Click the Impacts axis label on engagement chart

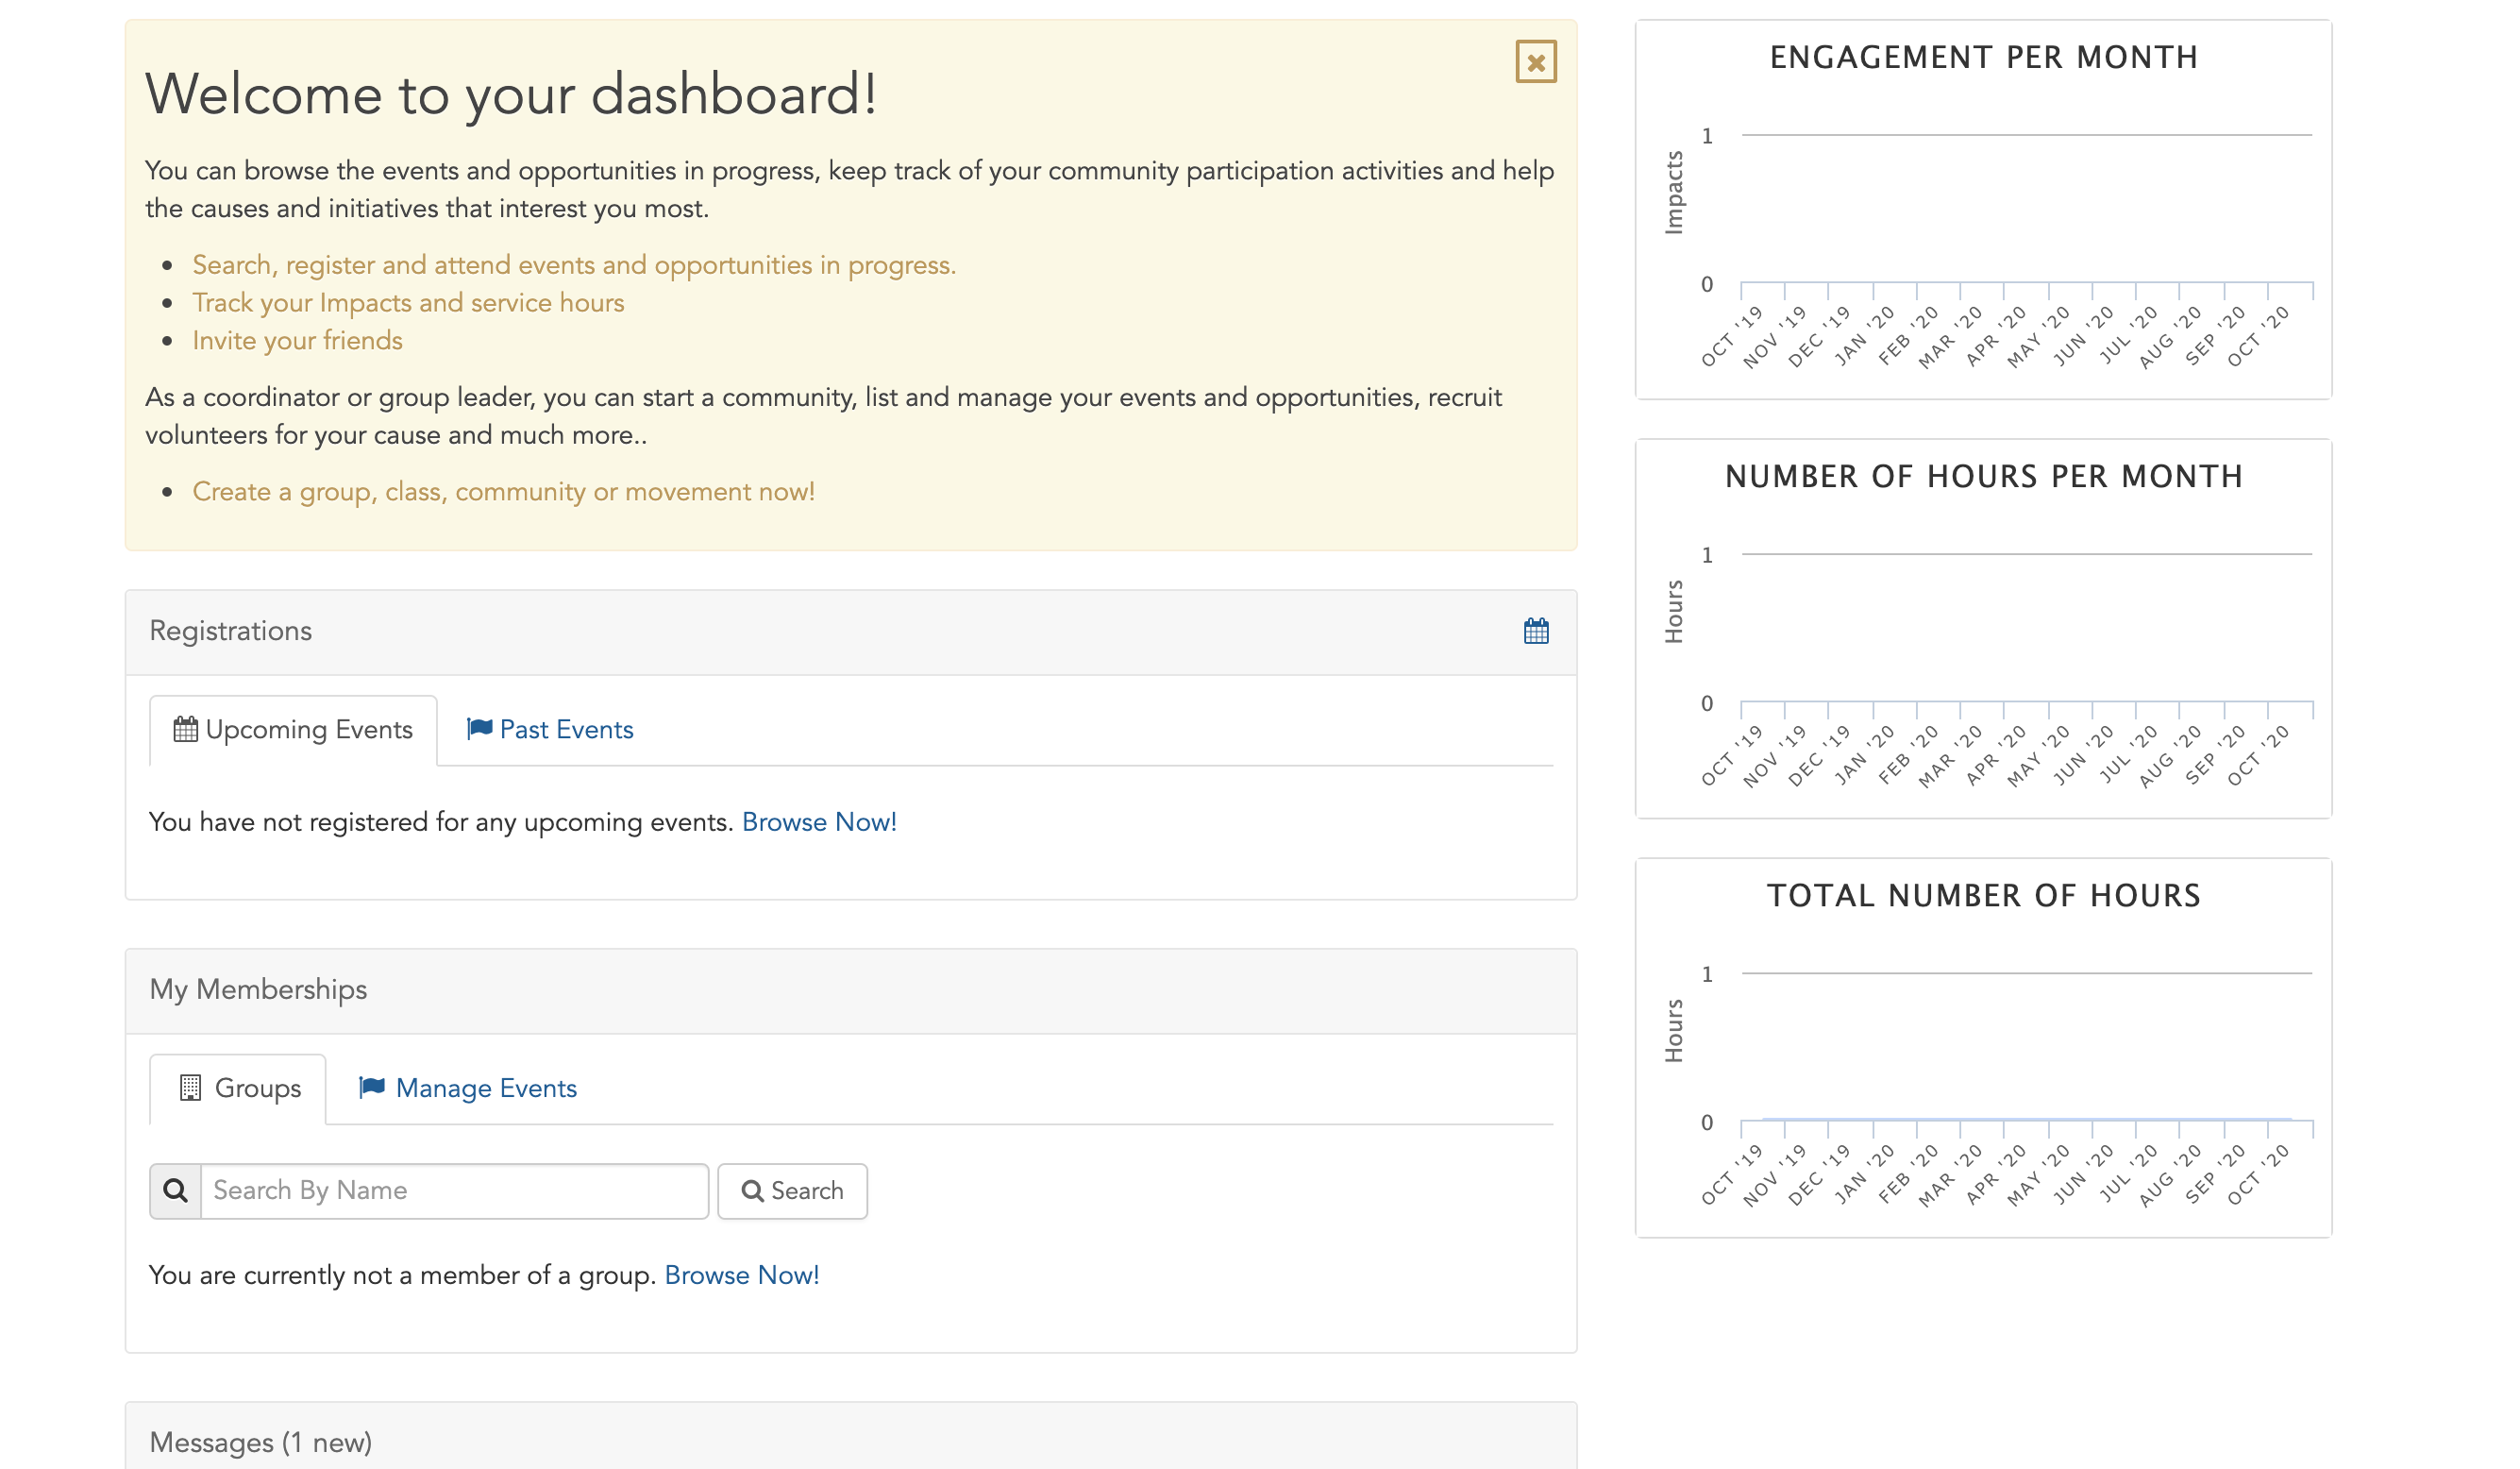pos(1673,193)
